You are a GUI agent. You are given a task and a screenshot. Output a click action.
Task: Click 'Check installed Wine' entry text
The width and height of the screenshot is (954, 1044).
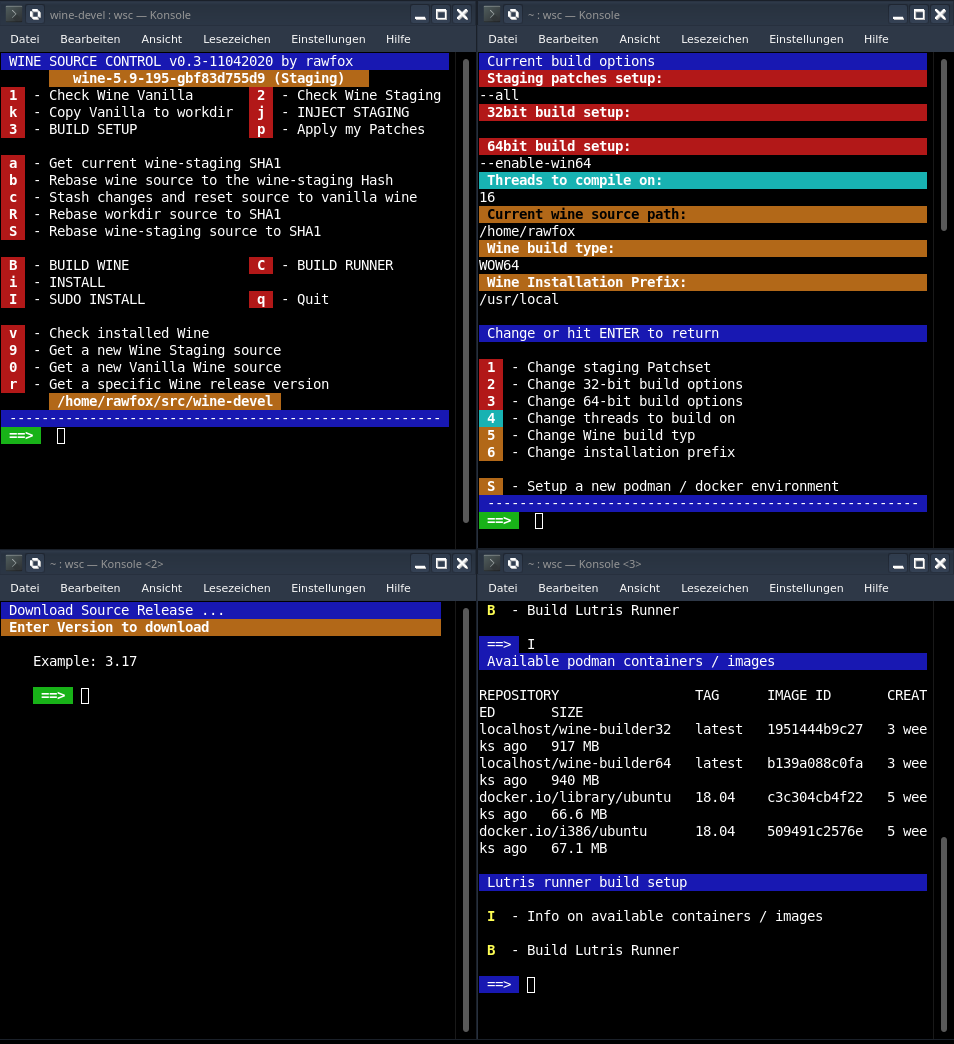(x=129, y=333)
